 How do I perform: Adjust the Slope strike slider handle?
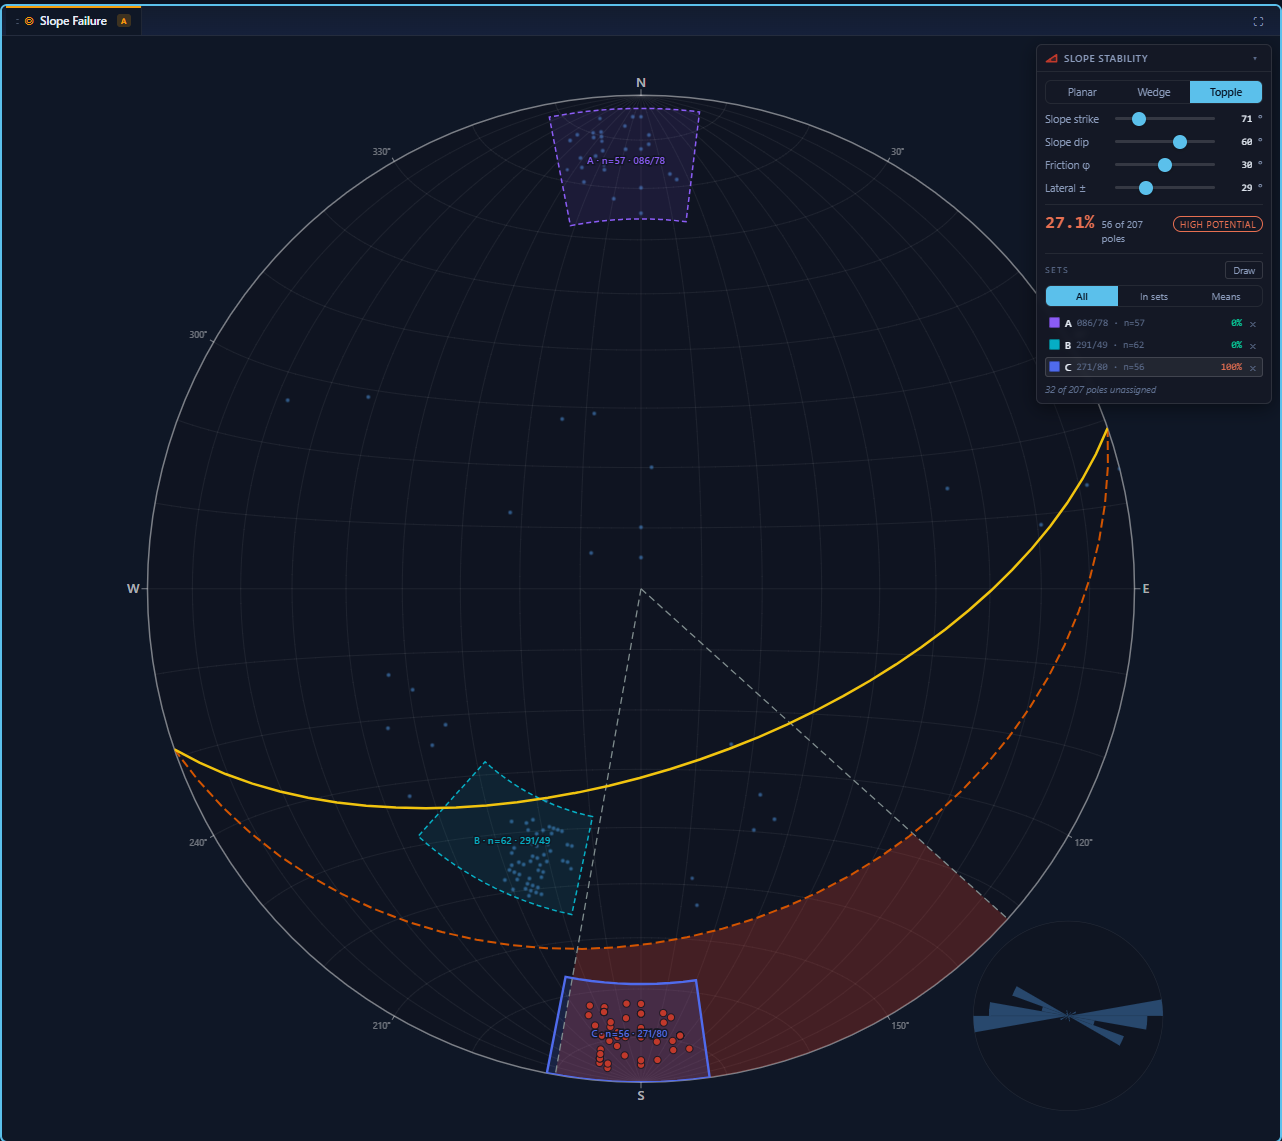point(1138,119)
